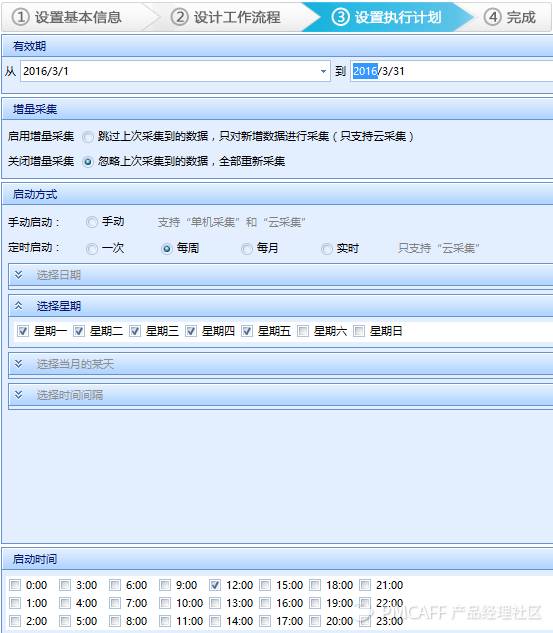
Task: Check the 9:00 start time checkbox
Action: [165, 585]
